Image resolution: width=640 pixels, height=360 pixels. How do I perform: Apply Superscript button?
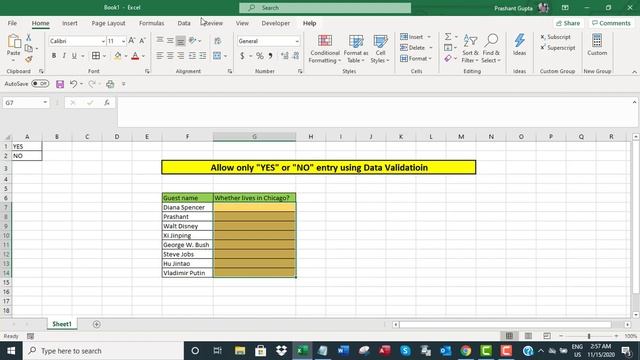(558, 48)
